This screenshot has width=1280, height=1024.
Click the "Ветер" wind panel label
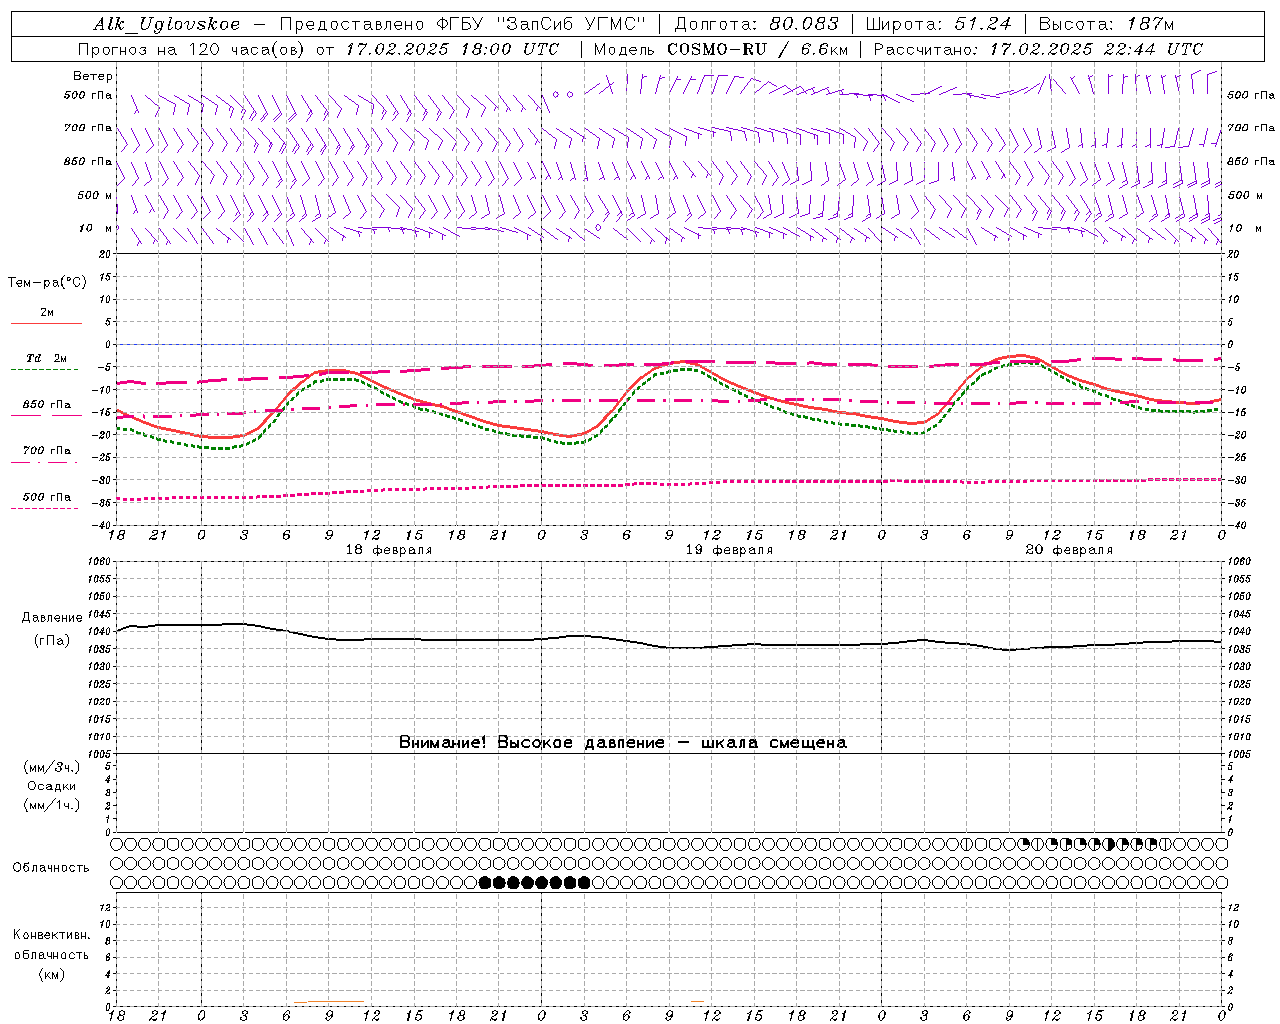92,76
